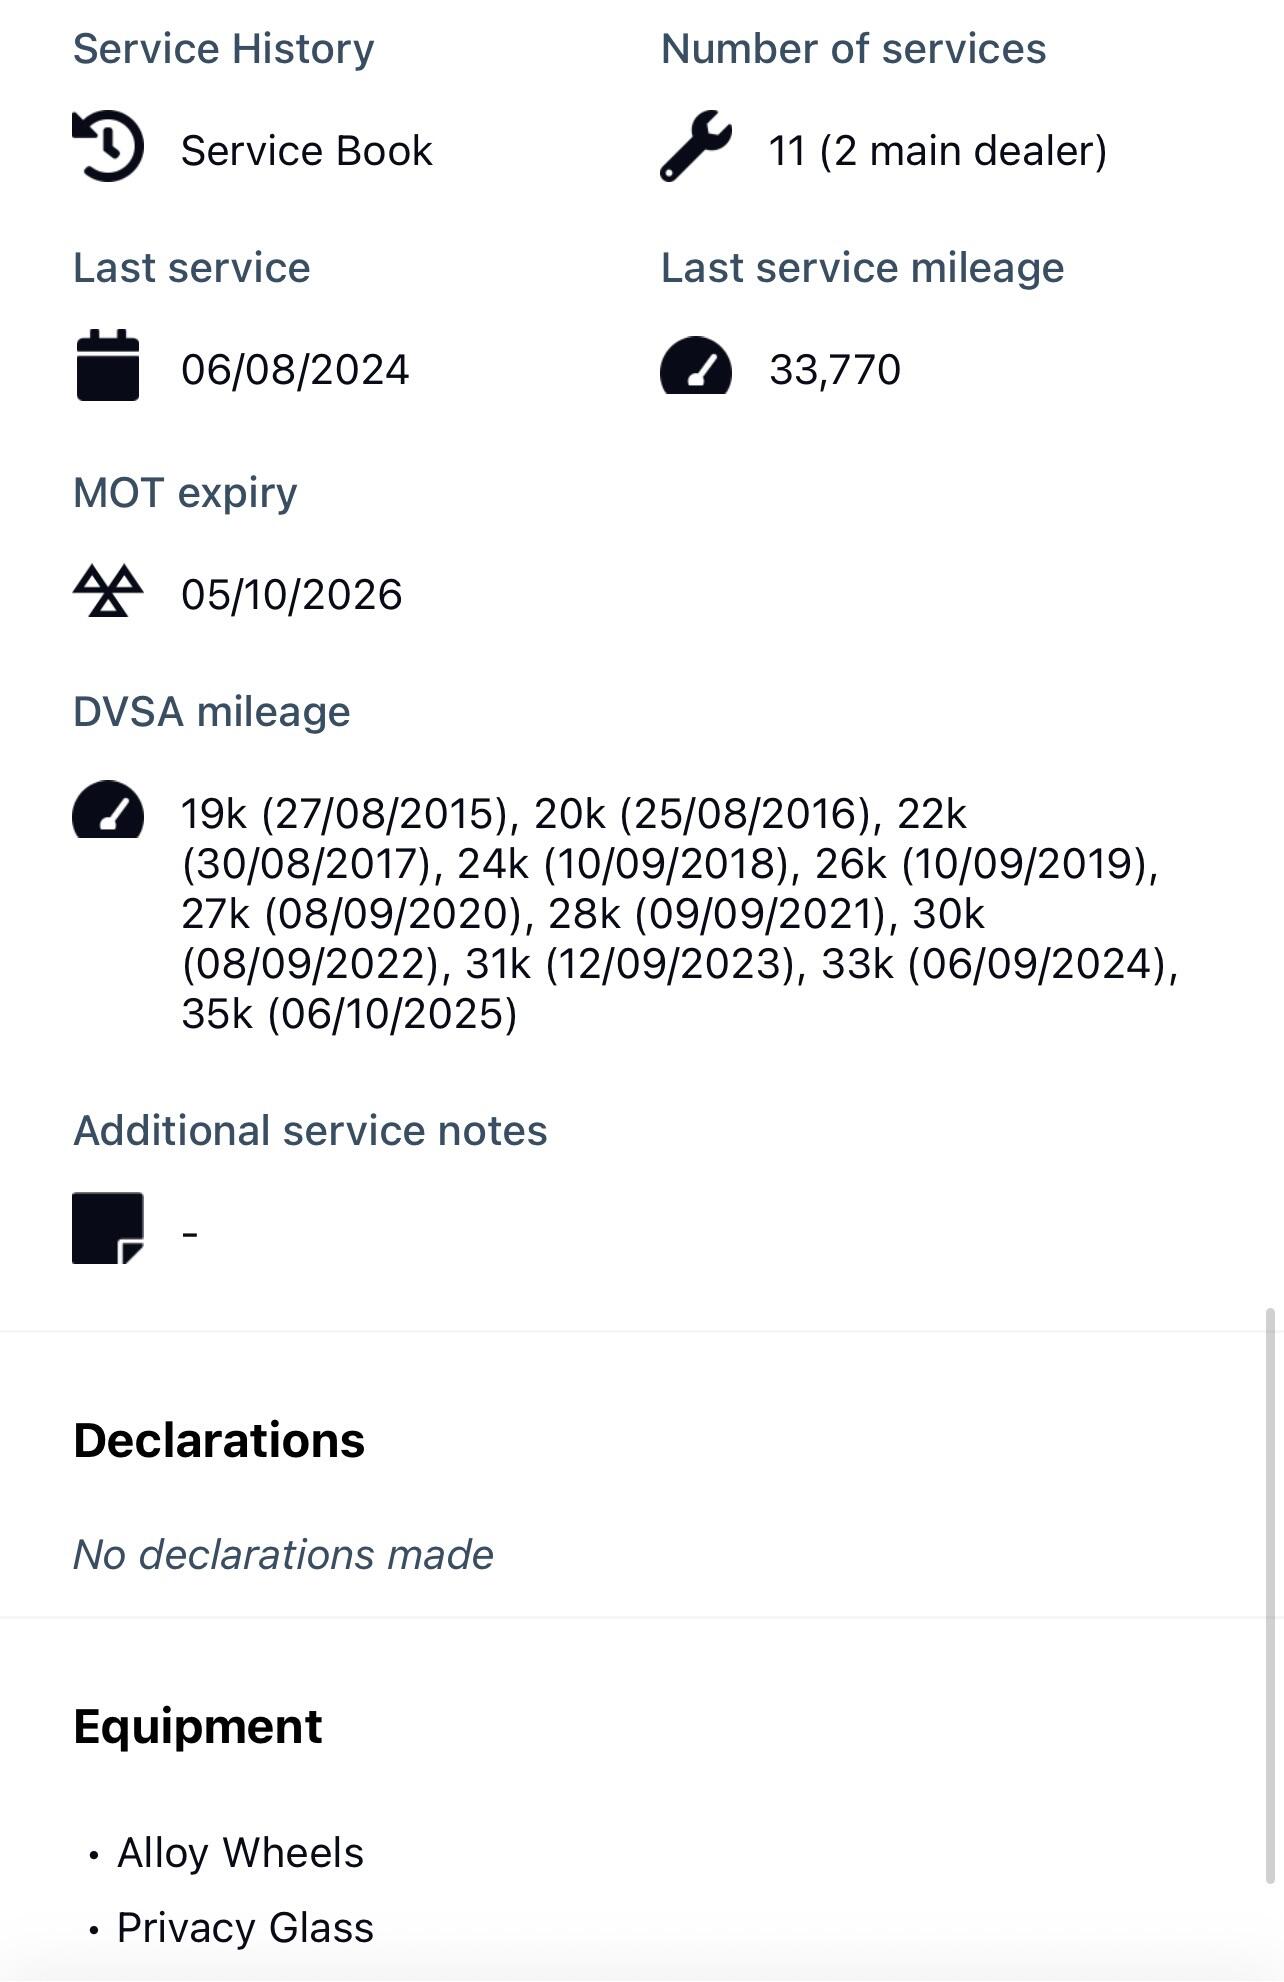Click the No declarations made text
Image resolution: width=1284 pixels, height=1982 pixels.
tap(283, 1555)
